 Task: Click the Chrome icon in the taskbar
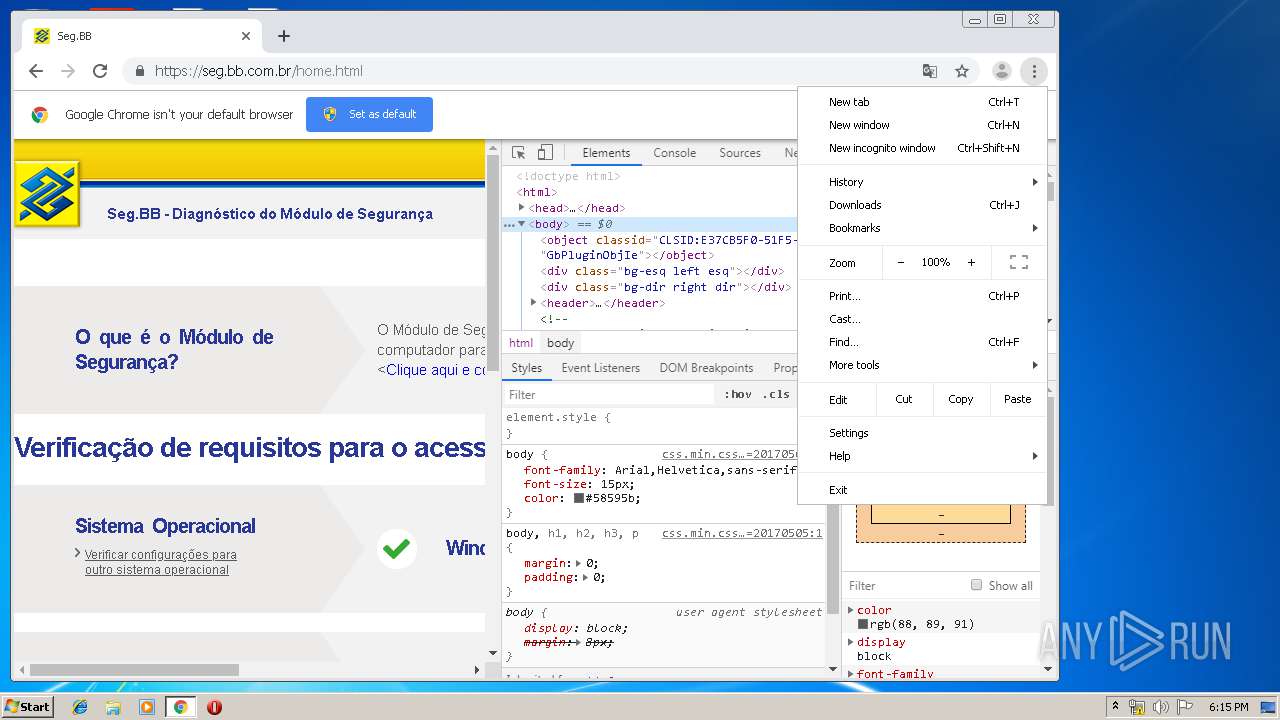click(180, 707)
